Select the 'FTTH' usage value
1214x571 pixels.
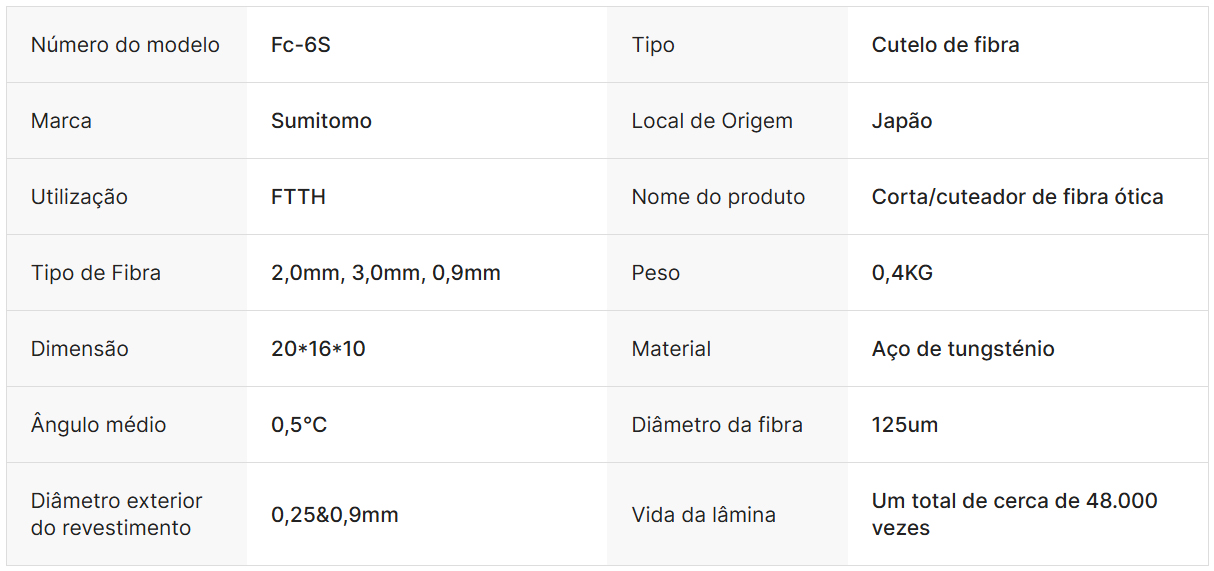click(x=298, y=197)
